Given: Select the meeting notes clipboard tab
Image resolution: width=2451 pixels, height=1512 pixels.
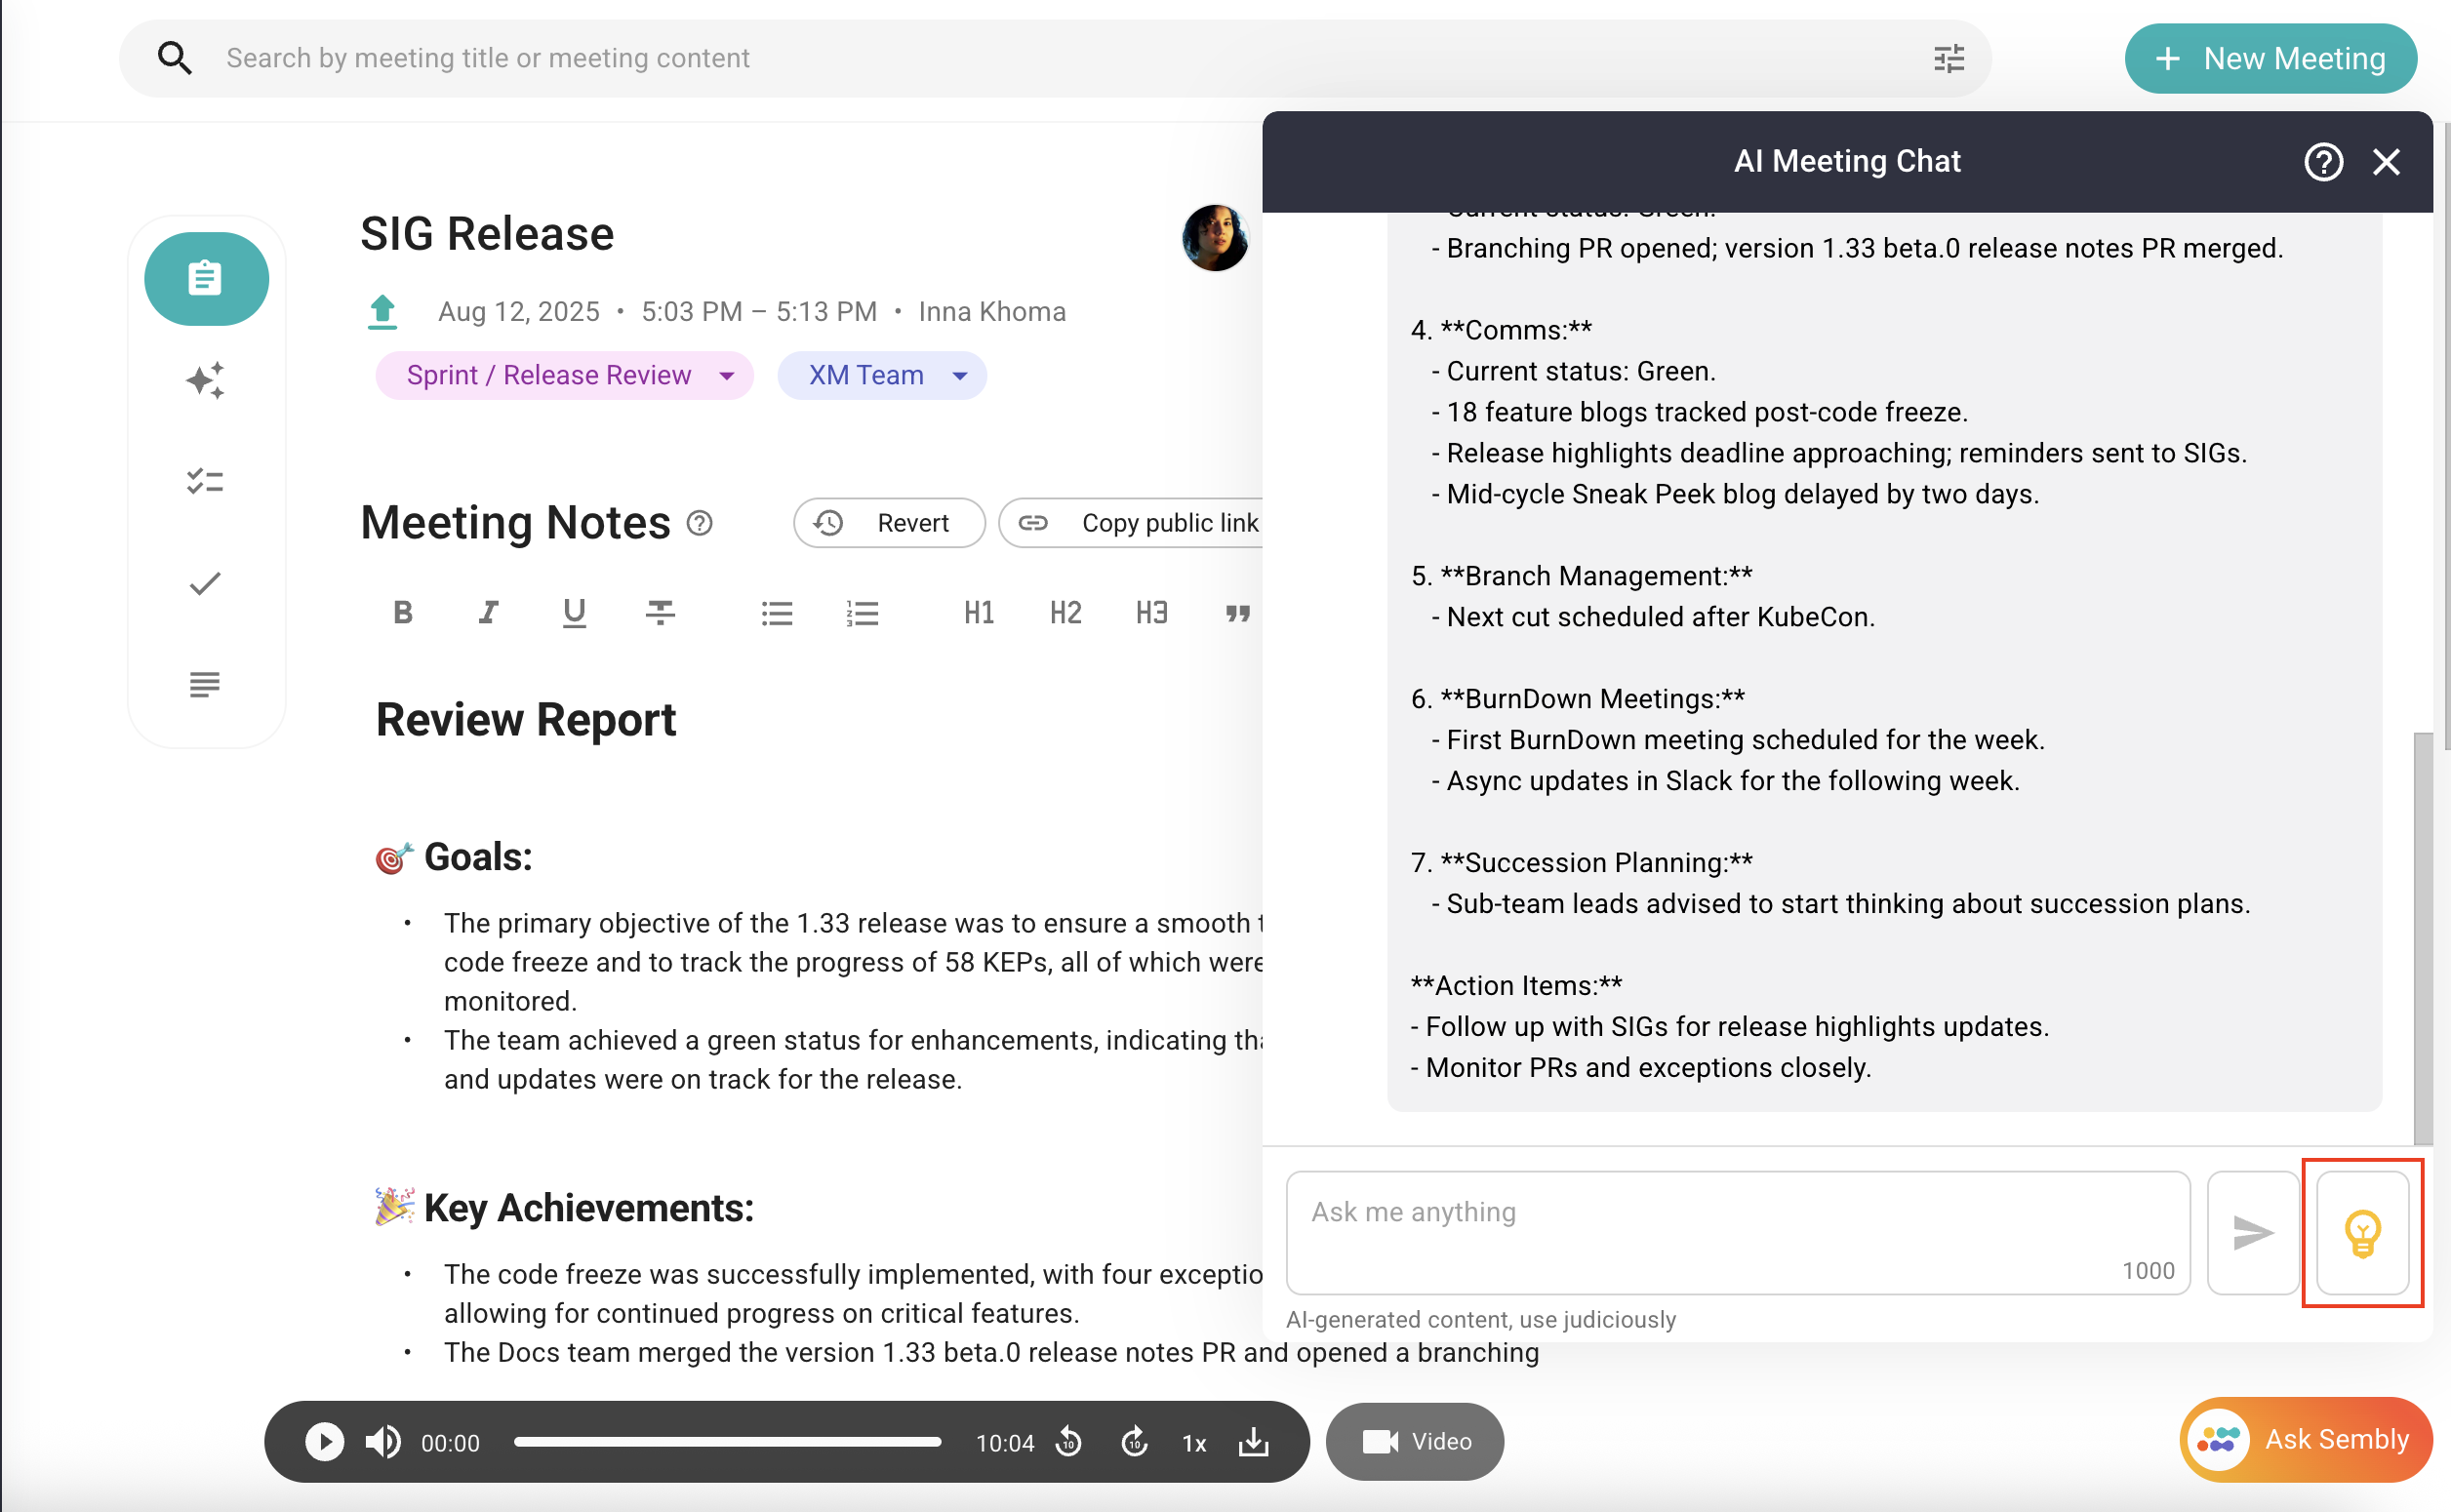Looking at the screenshot, I should (206, 279).
